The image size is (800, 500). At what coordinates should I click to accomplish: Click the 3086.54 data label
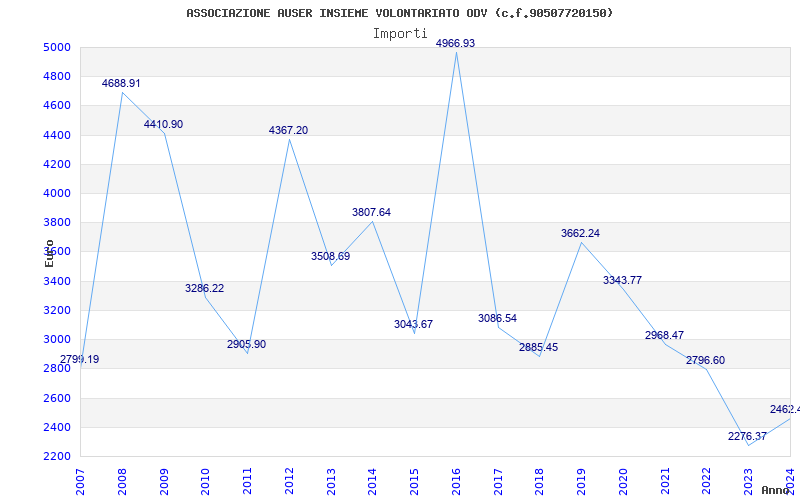click(x=497, y=318)
